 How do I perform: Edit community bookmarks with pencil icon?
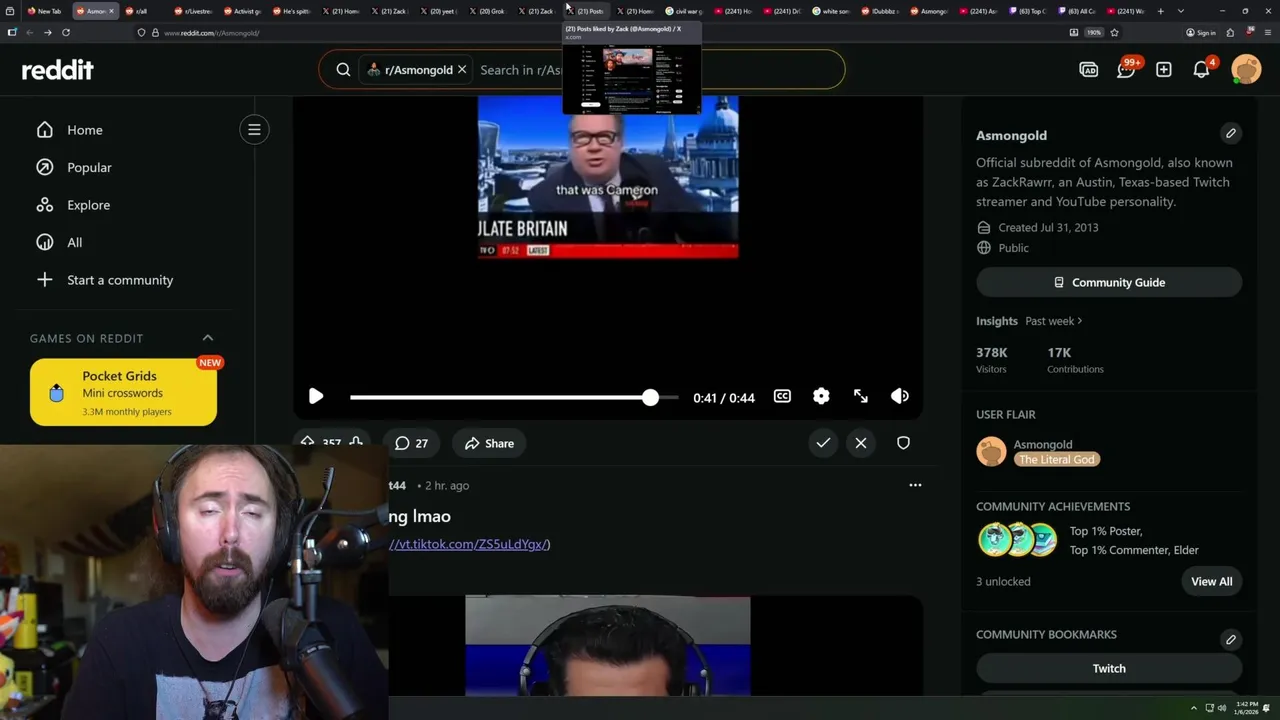(x=1231, y=639)
